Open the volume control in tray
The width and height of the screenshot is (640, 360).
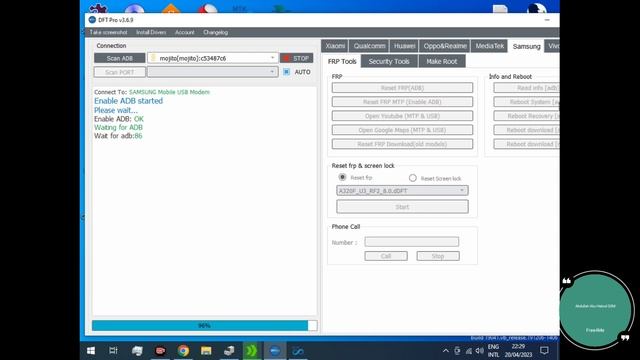[480, 351]
